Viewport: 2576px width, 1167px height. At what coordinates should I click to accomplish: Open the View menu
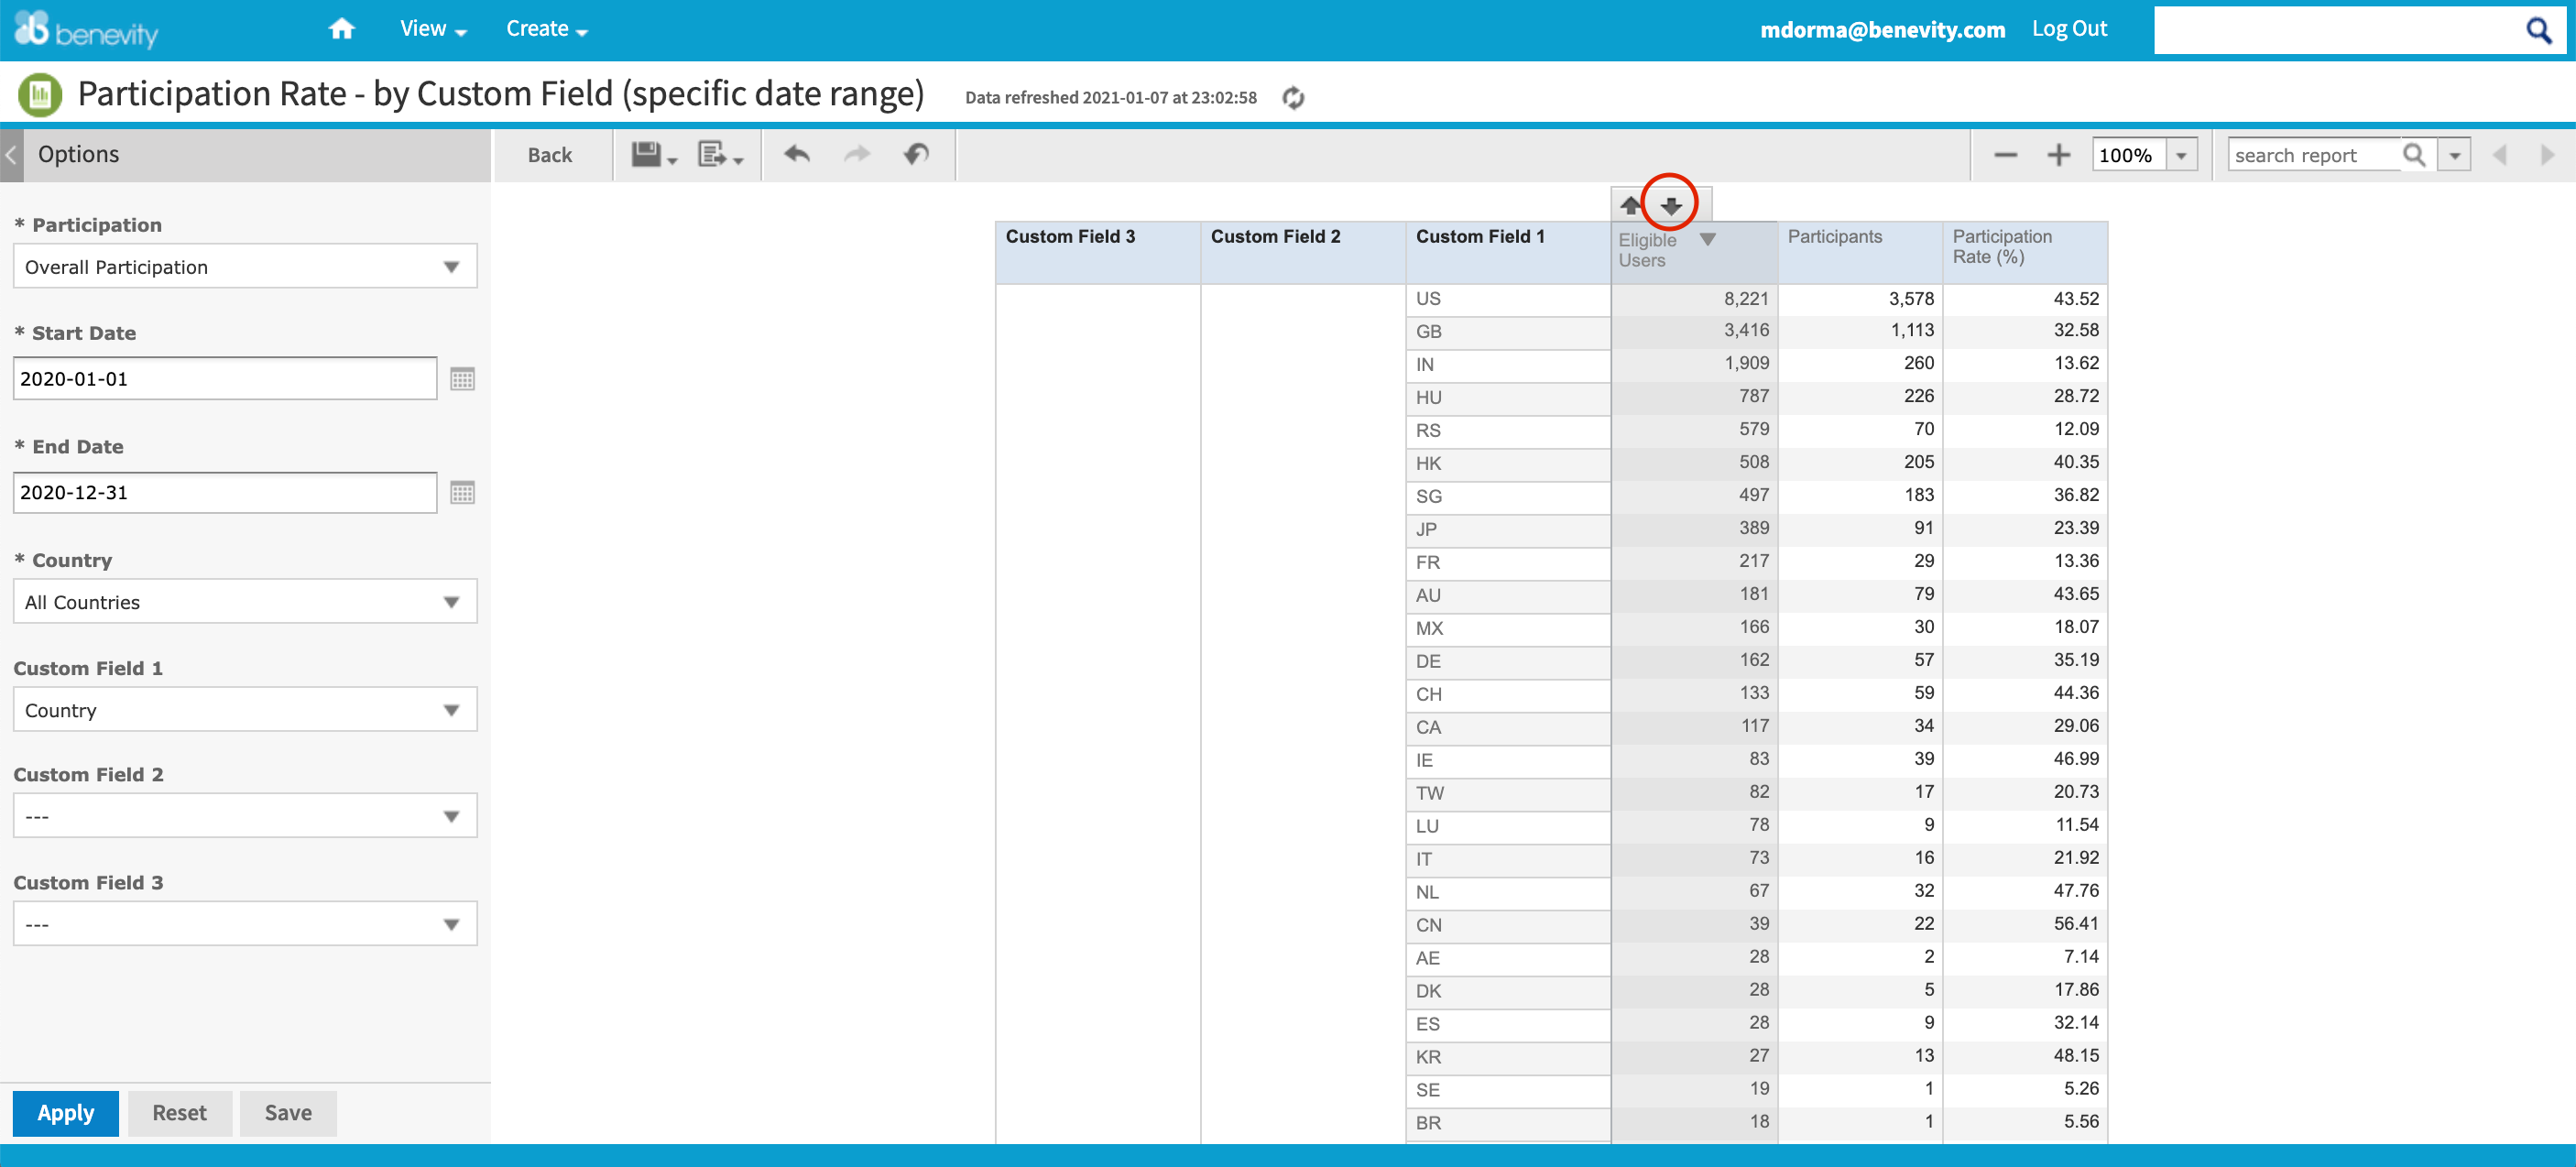(x=433, y=29)
